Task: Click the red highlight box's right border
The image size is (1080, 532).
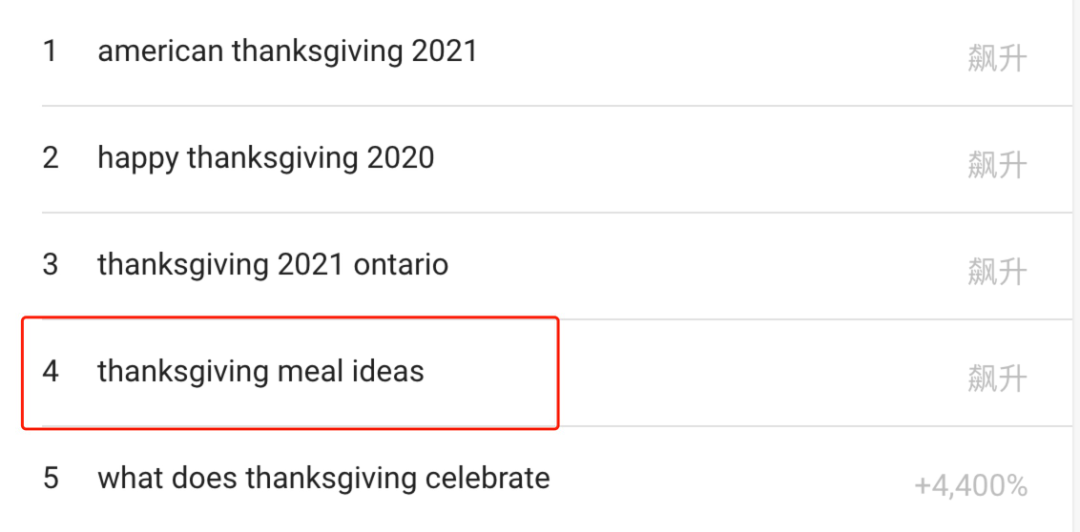Action: (x=557, y=372)
